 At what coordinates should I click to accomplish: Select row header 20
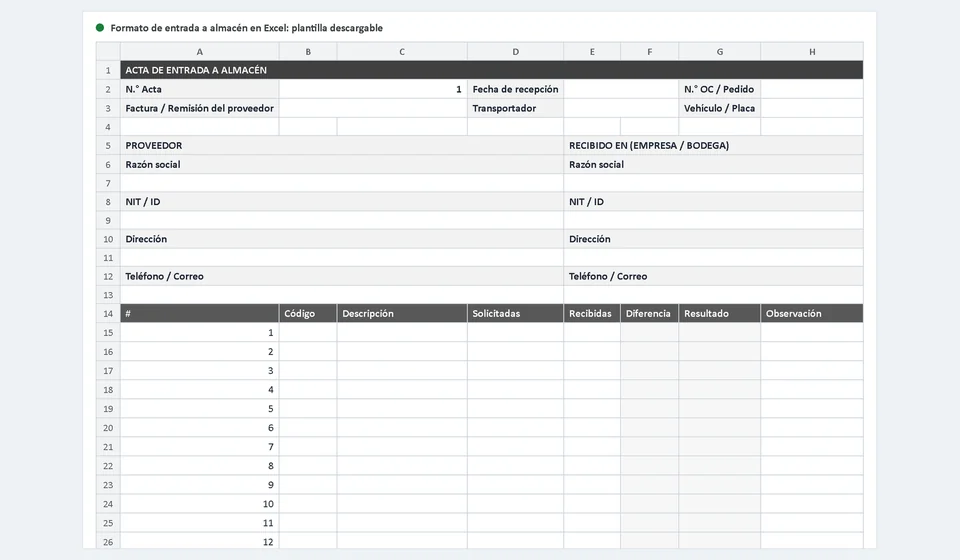(108, 428)
